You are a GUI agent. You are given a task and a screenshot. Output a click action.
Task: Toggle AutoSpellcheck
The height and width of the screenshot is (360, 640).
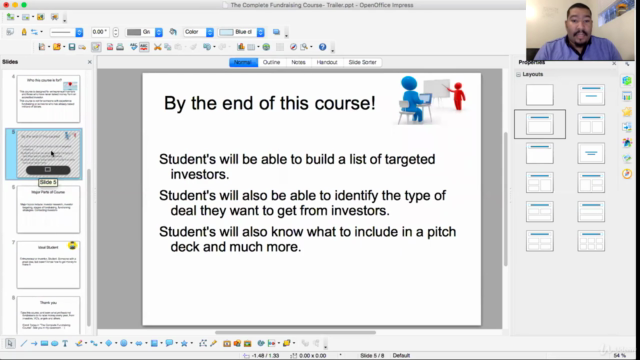click(x=144, y=47)
